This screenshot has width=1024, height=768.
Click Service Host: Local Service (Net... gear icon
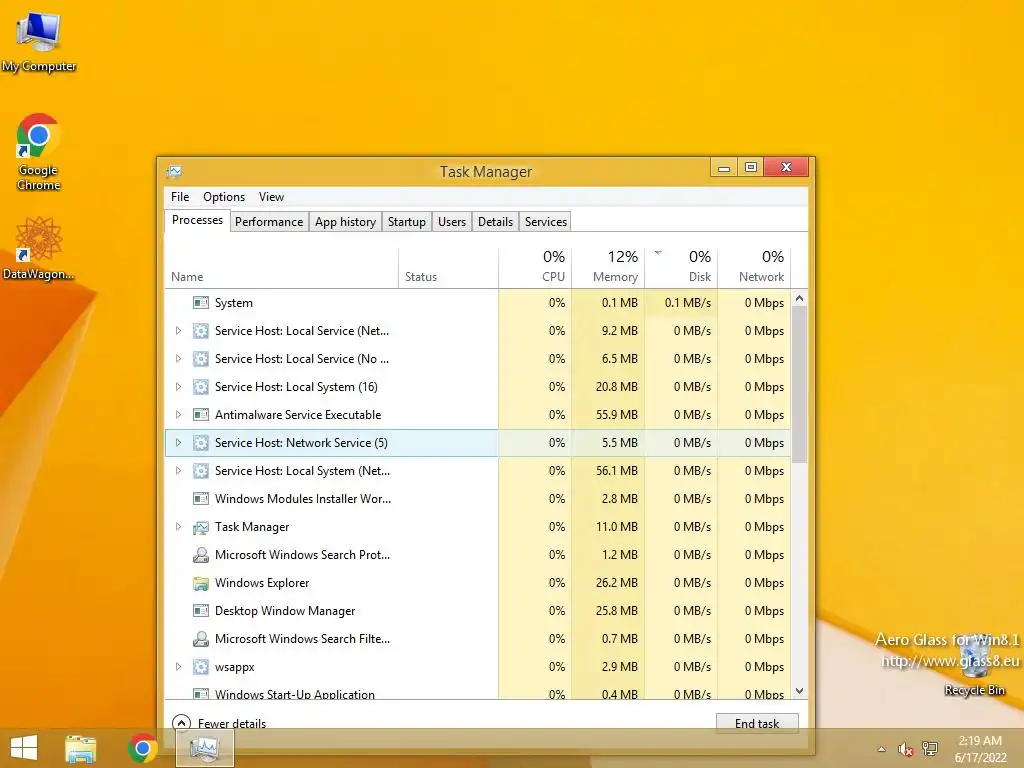coord(200,331)
